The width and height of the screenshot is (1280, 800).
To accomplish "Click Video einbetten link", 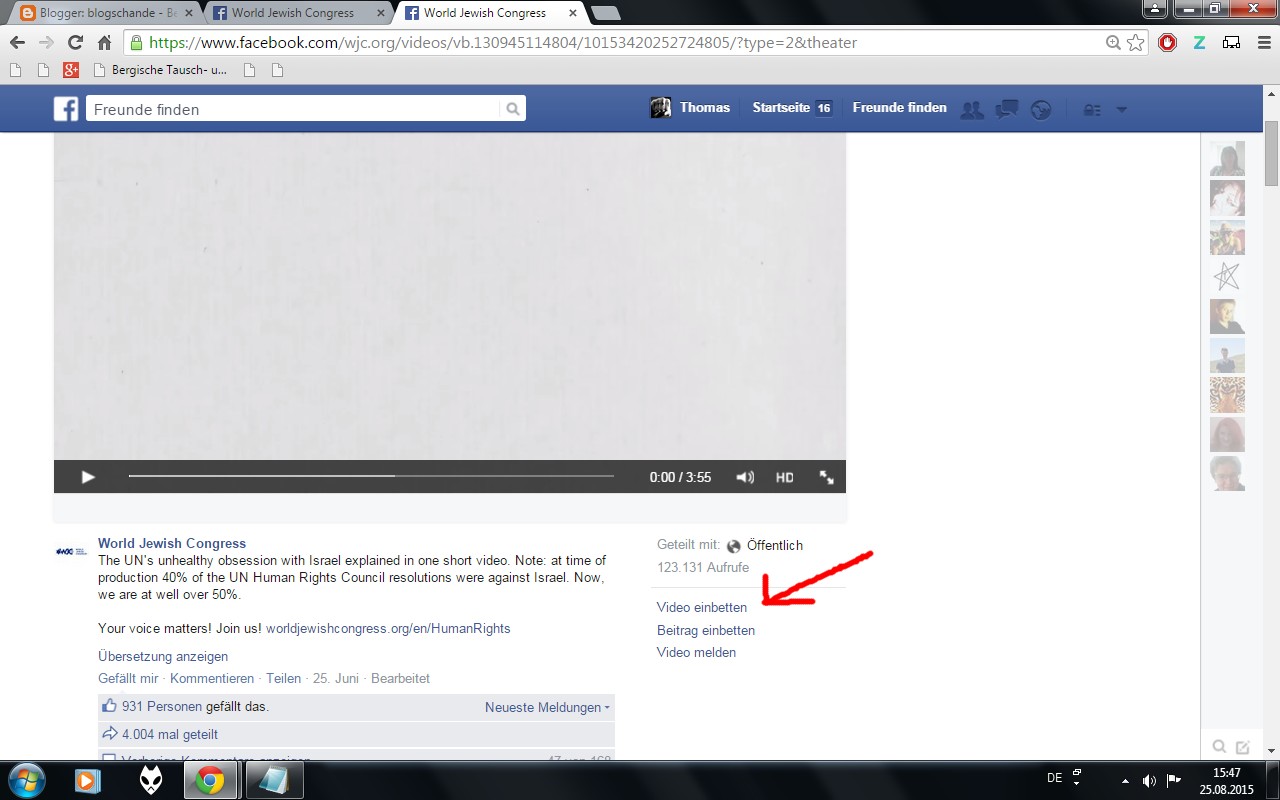I will [702, 607].
